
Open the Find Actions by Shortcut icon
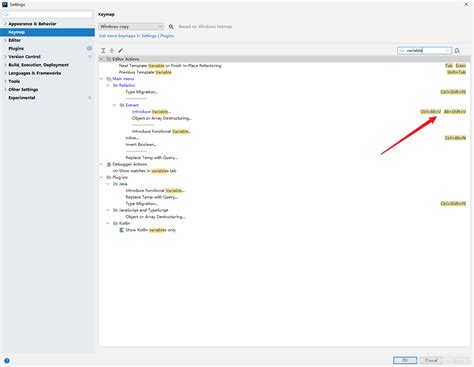click(x=457, y=51)
